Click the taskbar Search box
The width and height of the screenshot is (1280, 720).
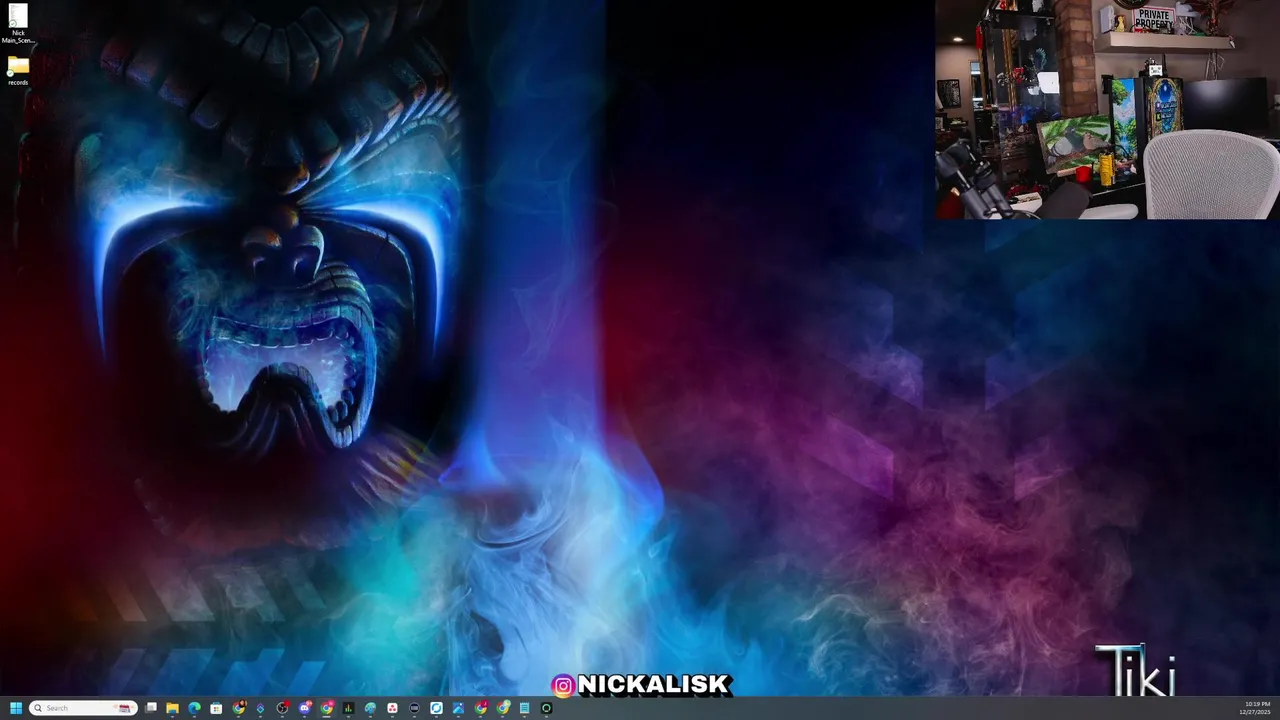pyautogui.click(x=83, y=708)
